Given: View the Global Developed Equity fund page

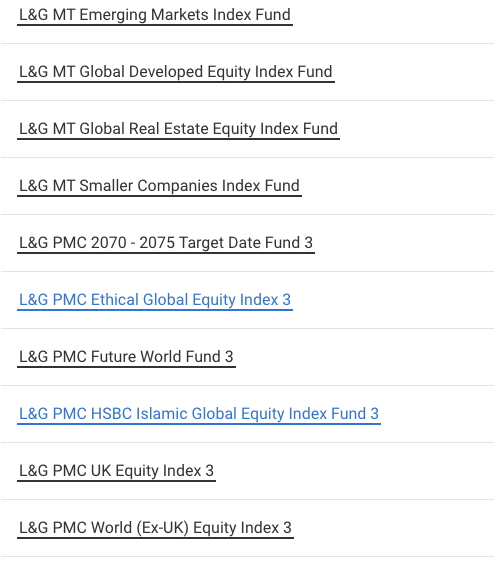Looking at the screenshot, I should click(176, 72).
